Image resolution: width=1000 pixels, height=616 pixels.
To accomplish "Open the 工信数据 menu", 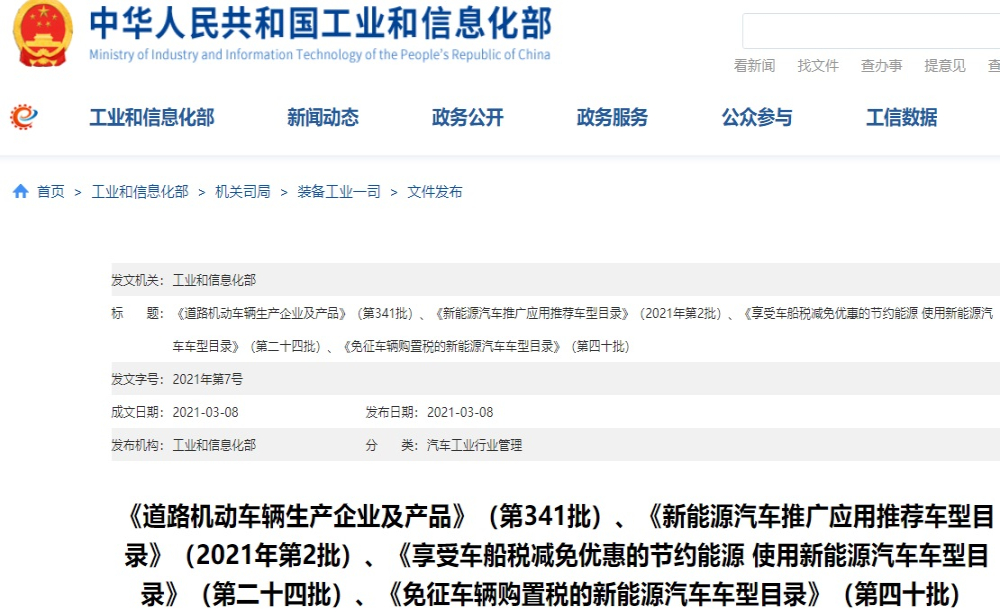I will pos(902,117).
